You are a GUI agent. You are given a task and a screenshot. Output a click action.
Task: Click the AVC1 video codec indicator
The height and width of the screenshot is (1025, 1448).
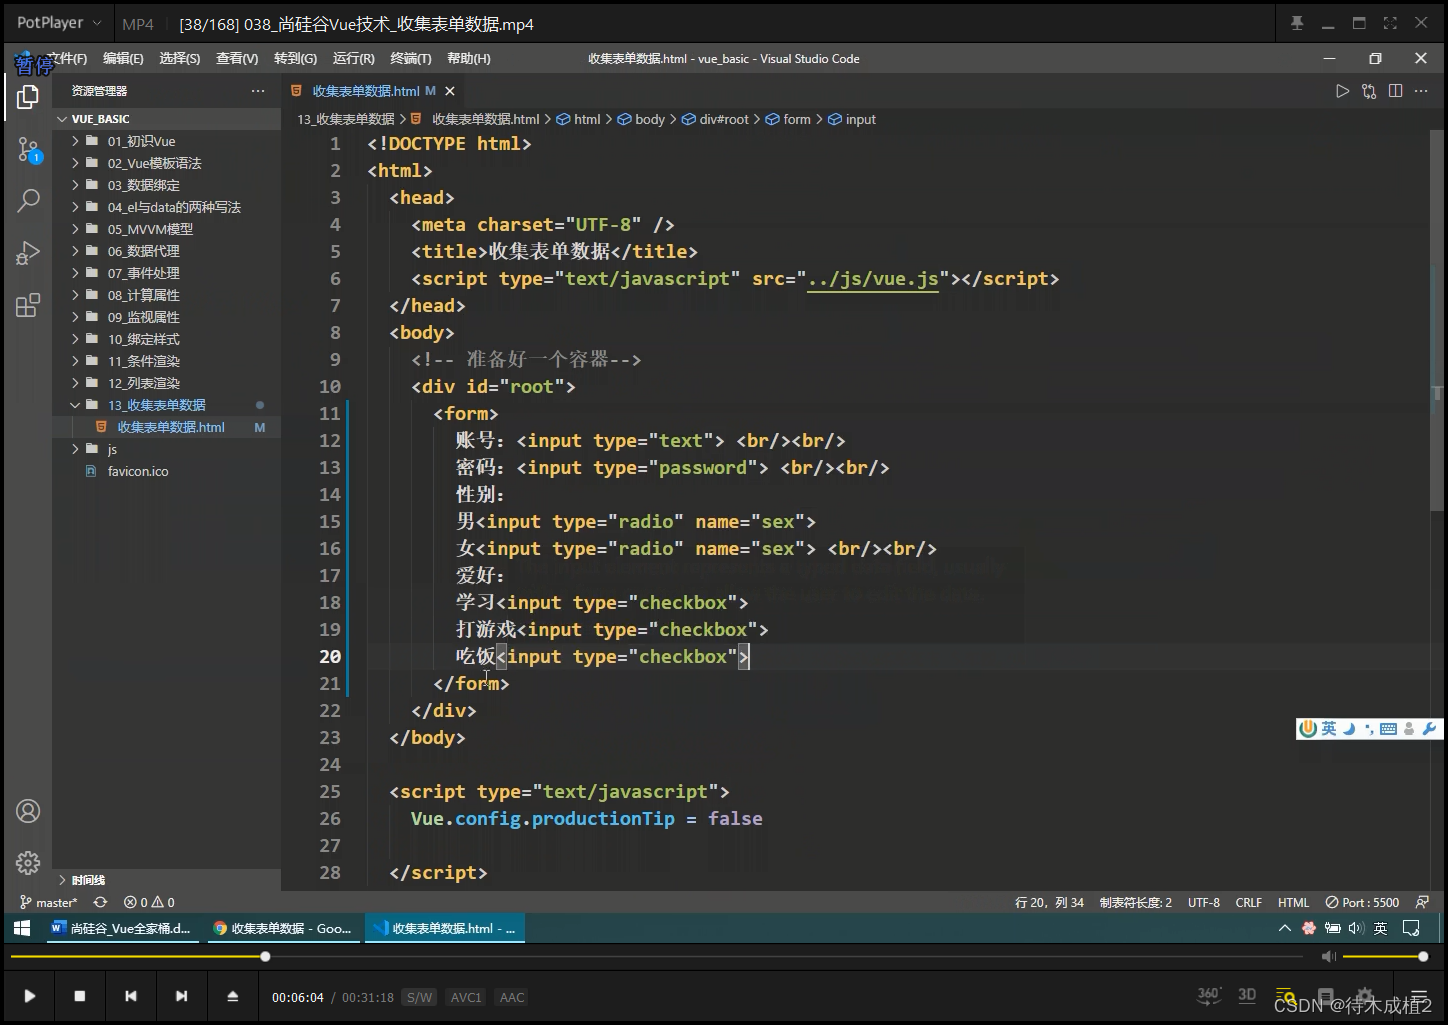click(466, 997)
